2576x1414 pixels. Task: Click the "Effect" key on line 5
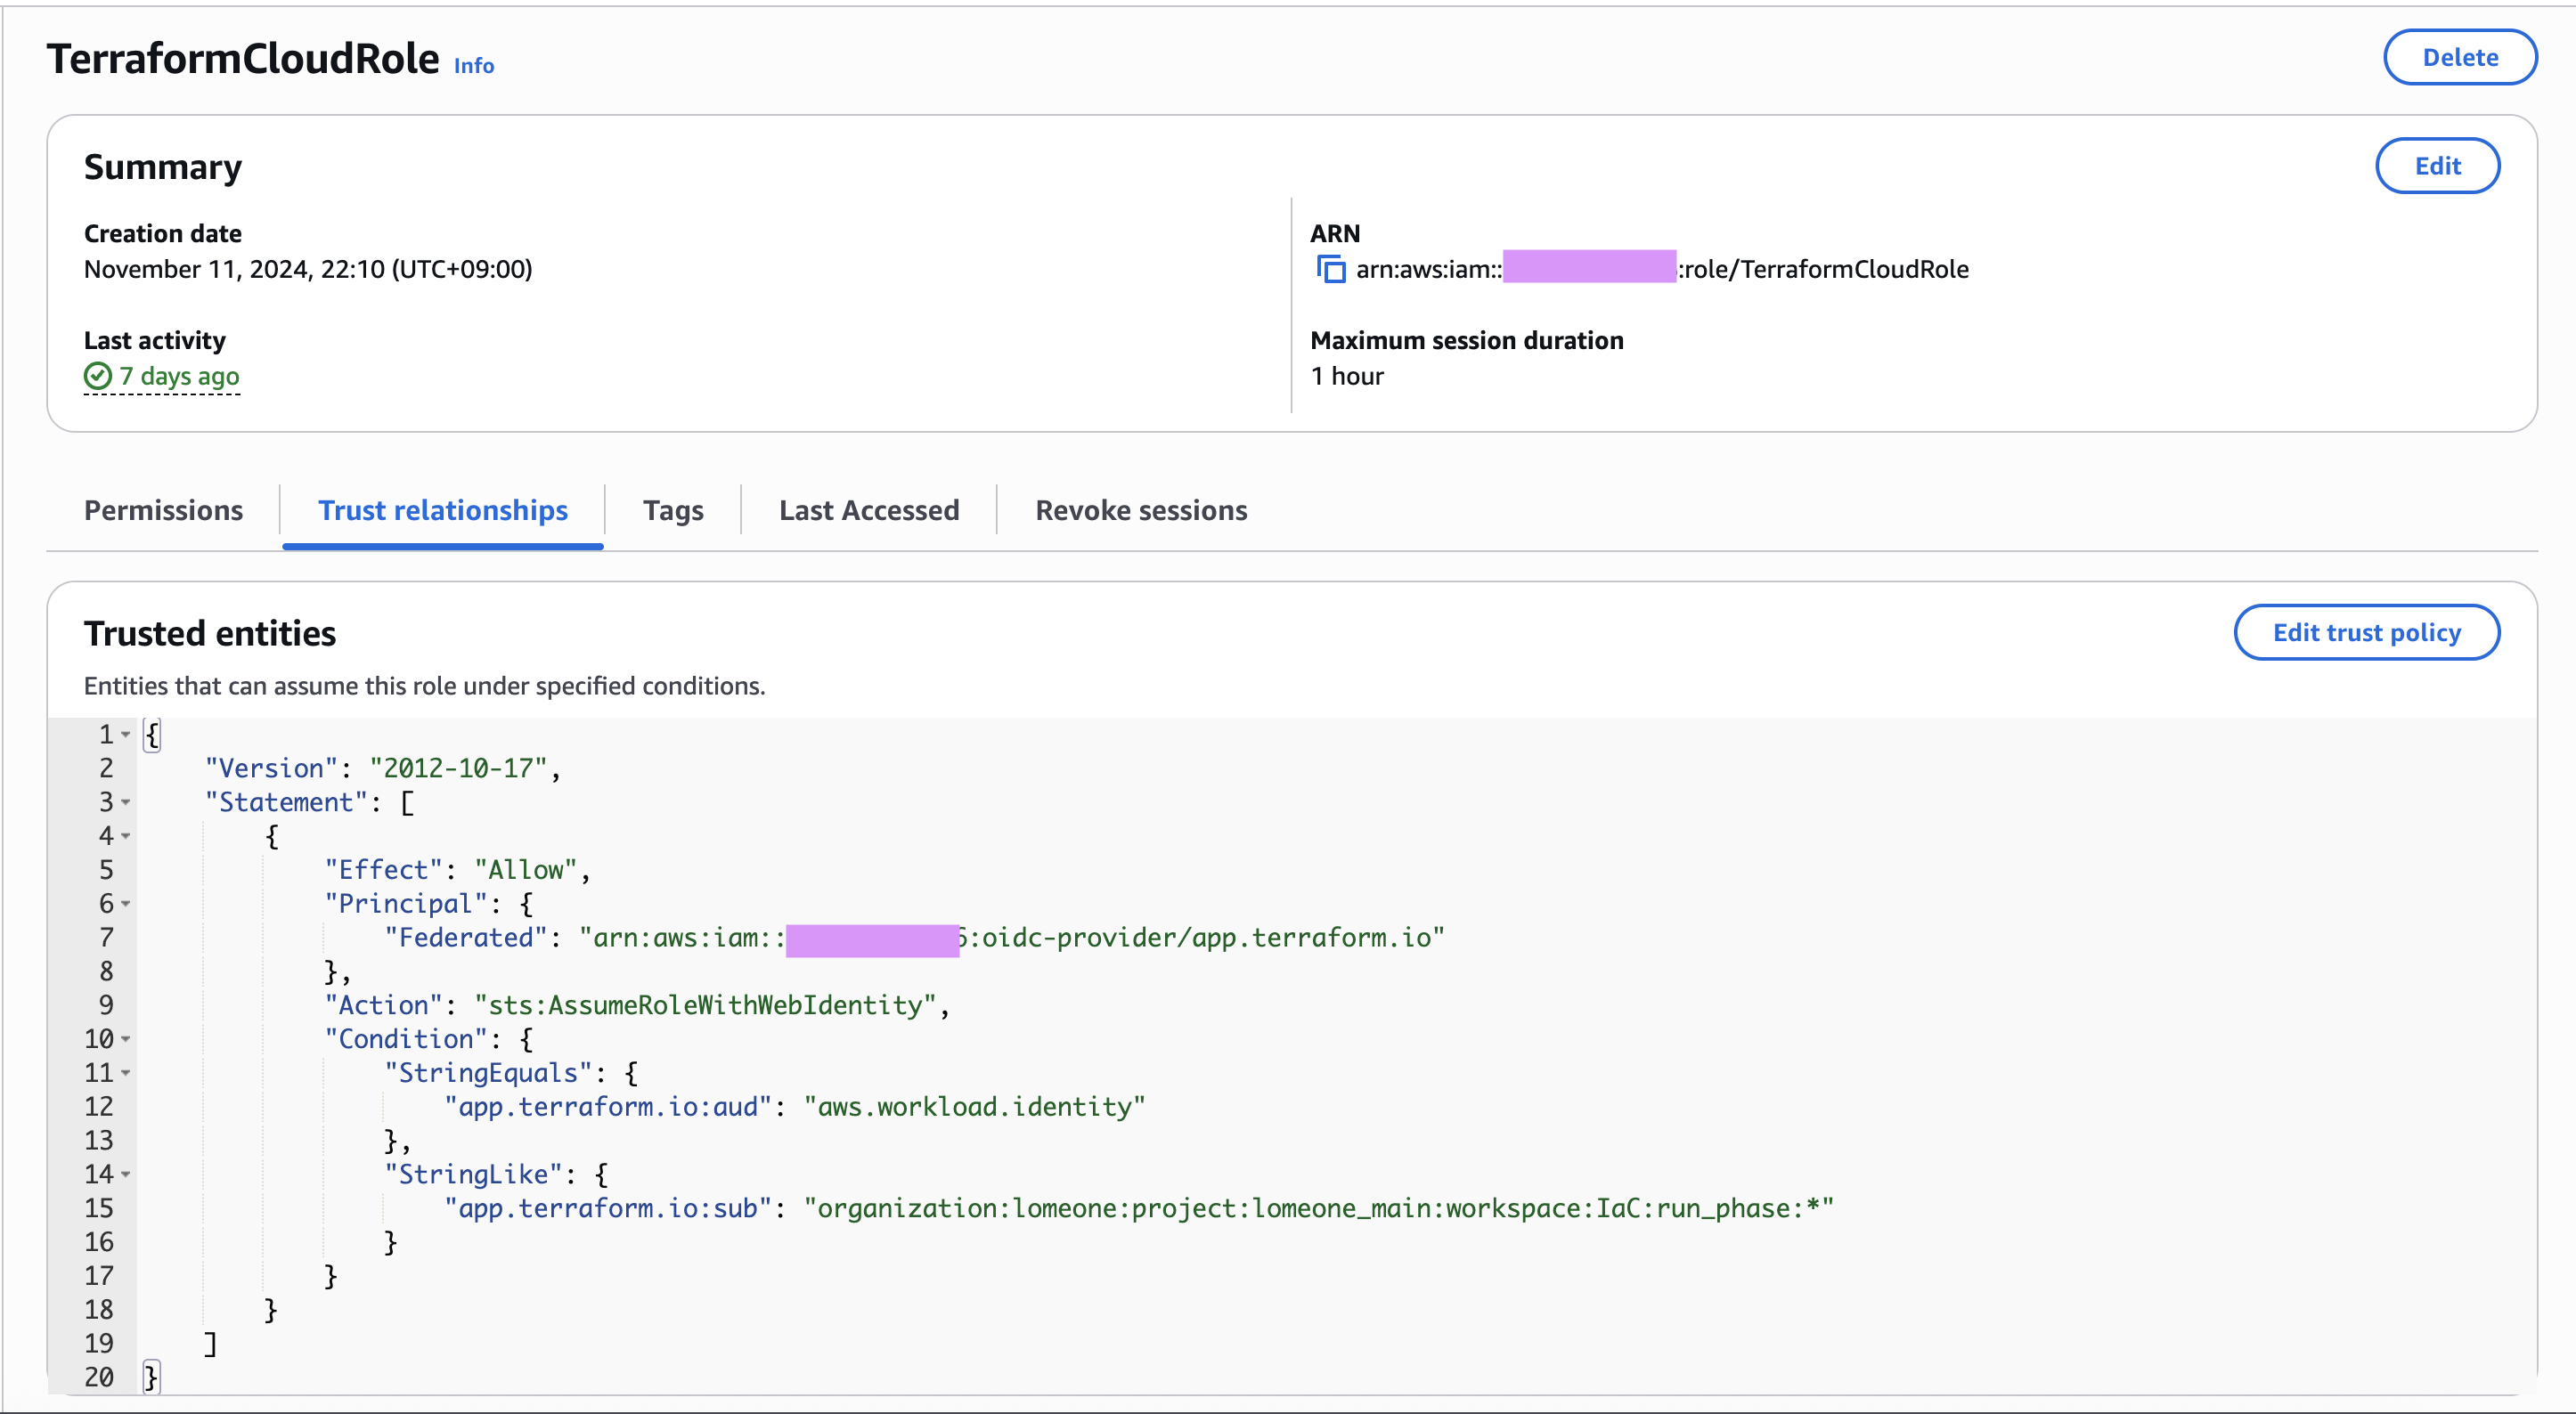(383, 869)
